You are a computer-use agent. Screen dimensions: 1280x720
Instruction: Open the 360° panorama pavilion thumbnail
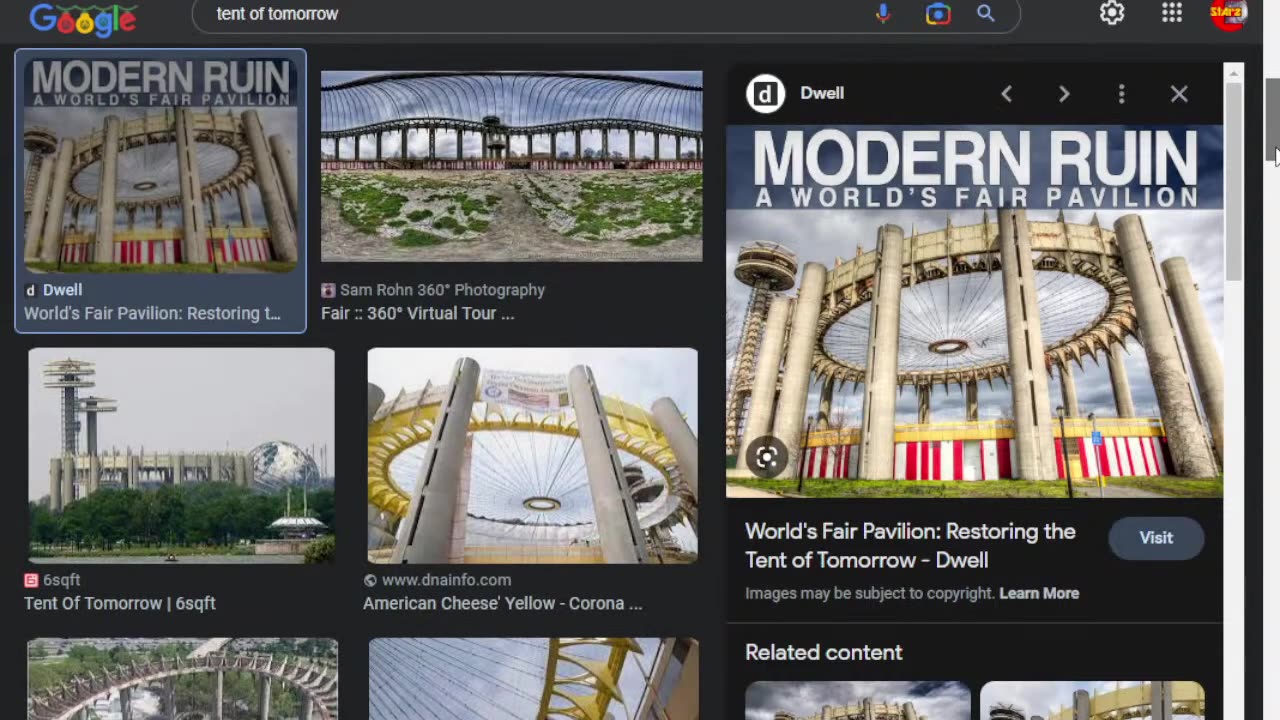point(511,166)
